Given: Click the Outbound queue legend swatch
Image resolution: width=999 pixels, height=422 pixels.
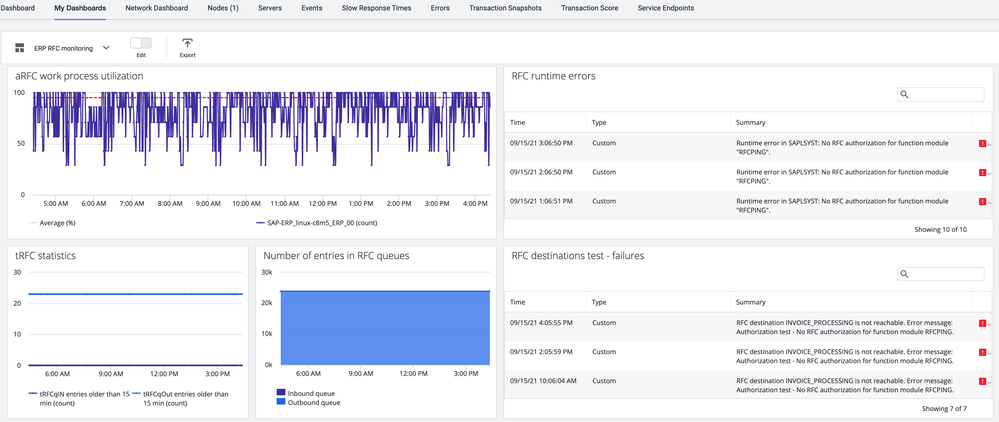Looking at the screenshot, I should (x=281, y=402).
